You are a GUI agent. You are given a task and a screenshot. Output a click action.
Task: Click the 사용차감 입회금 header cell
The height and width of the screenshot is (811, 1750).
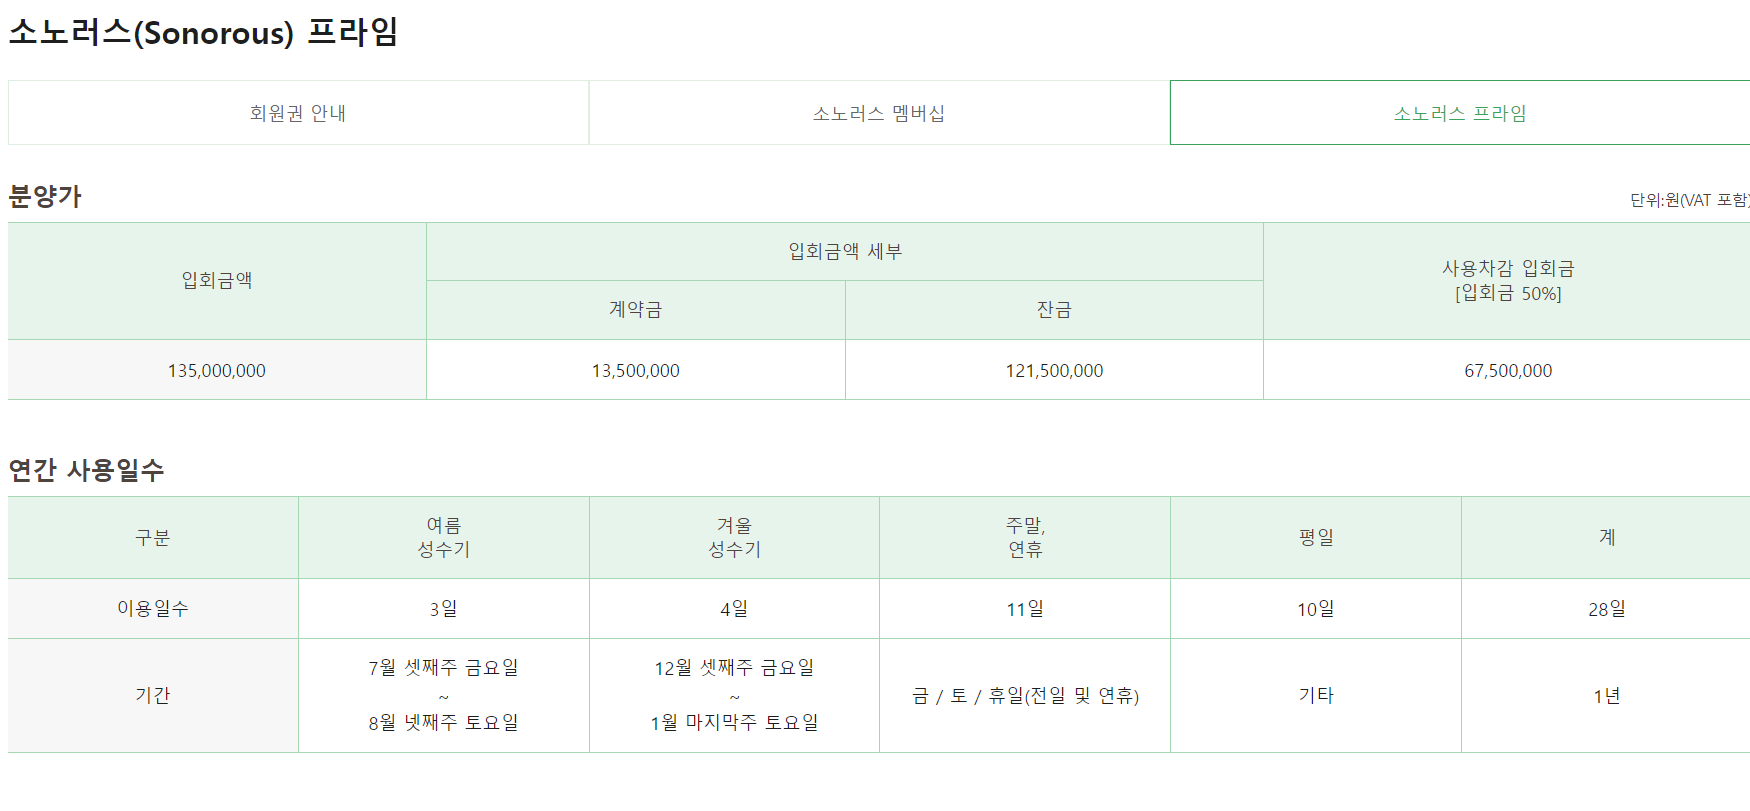pos(1507,281)
